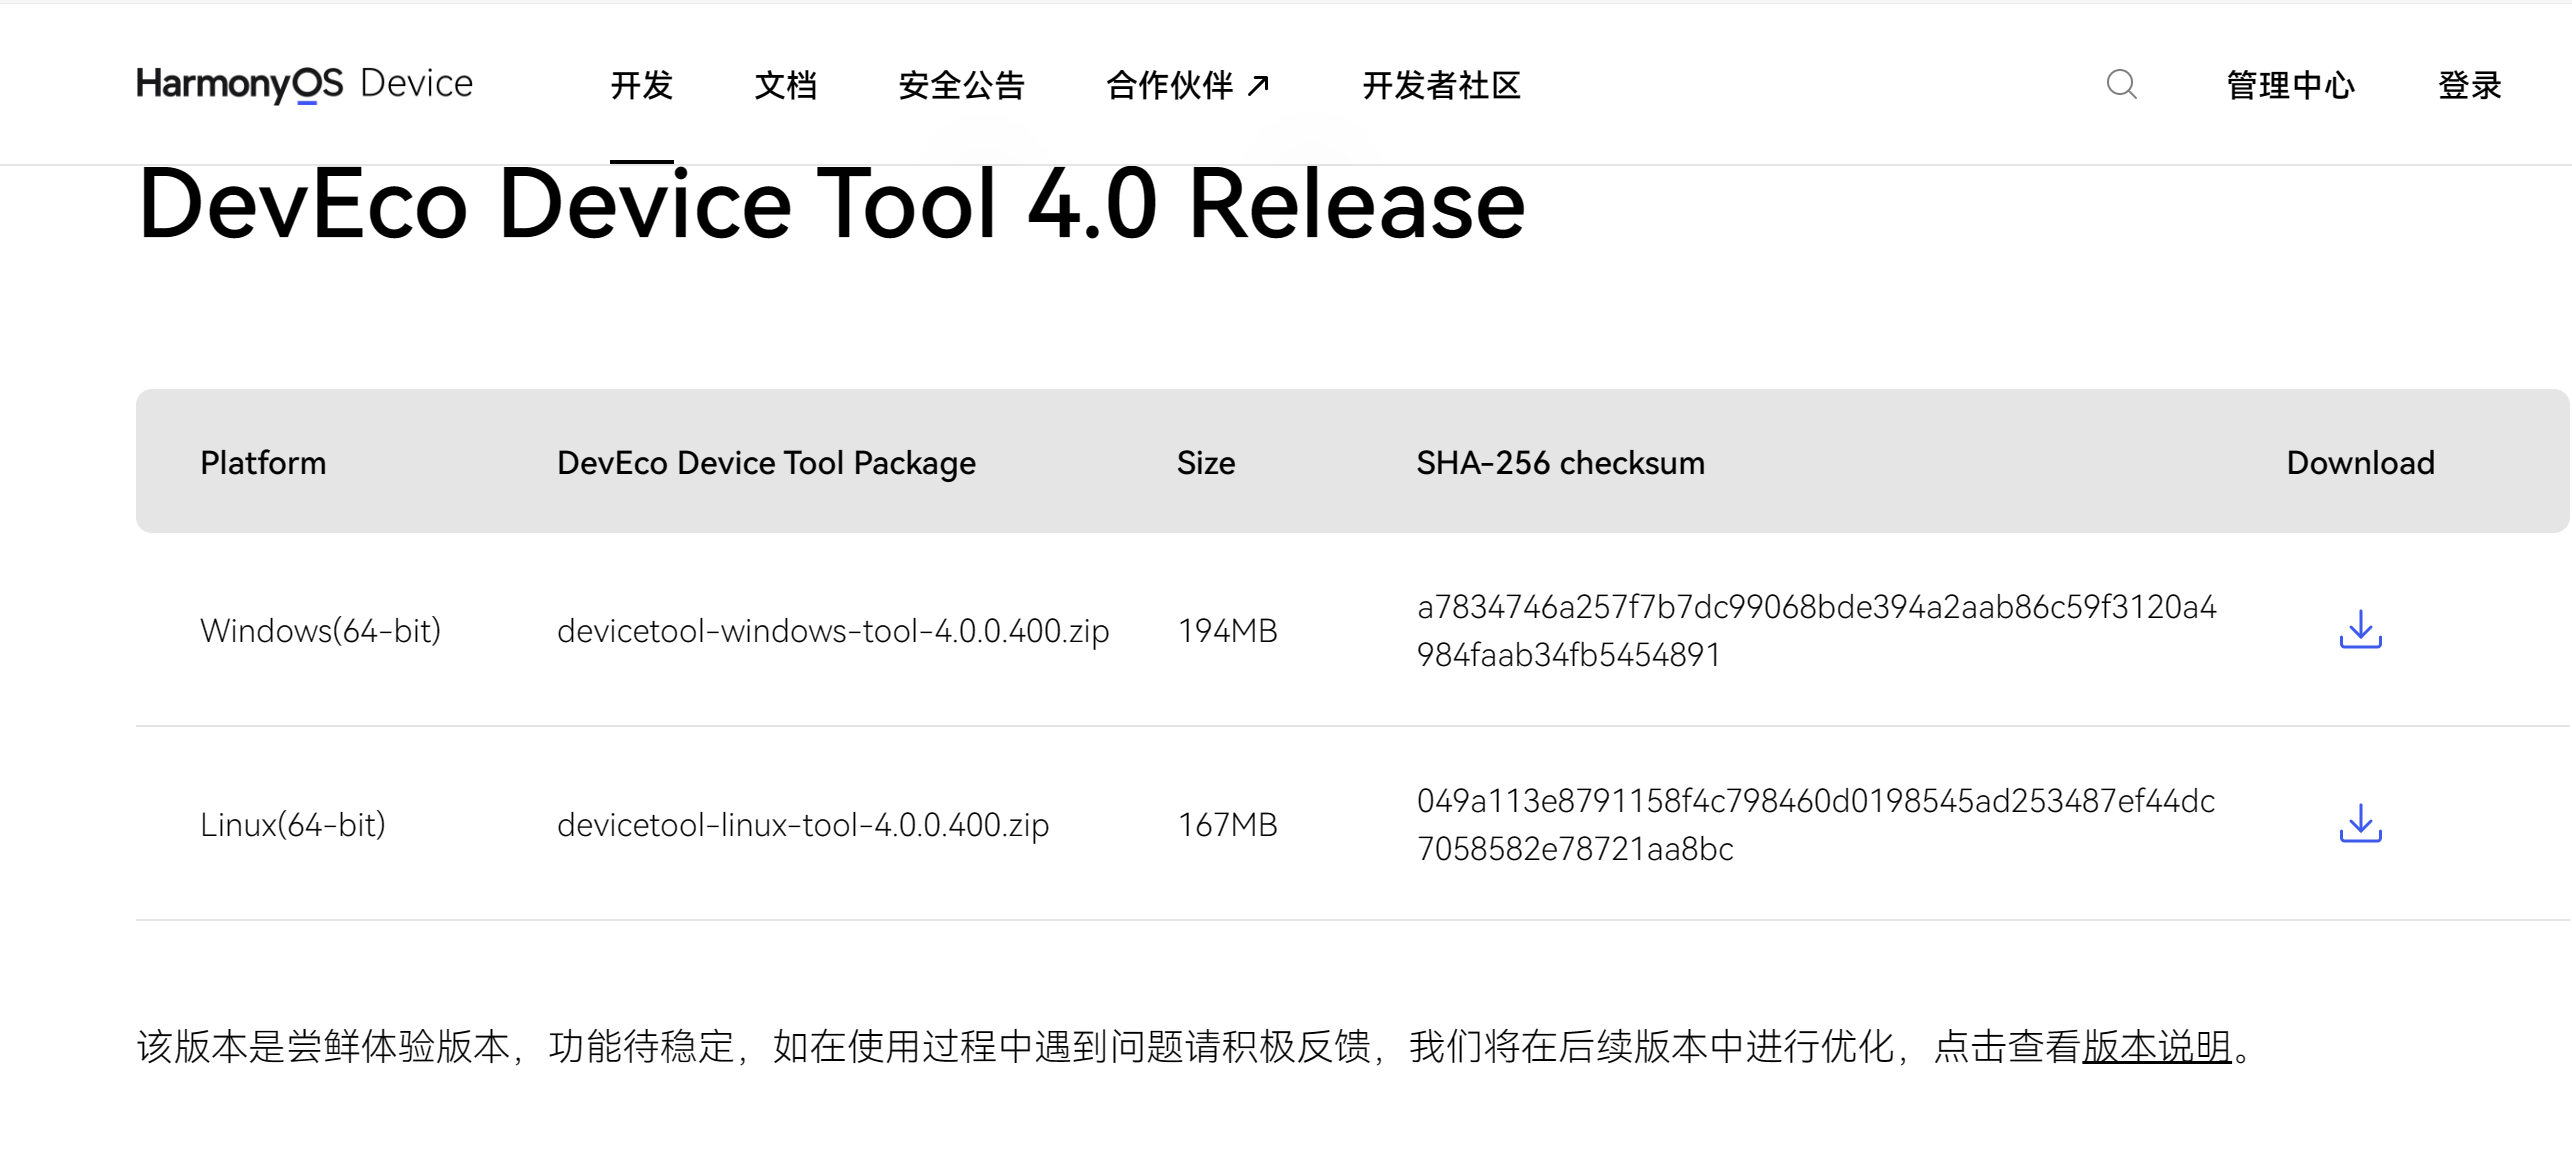
Task: Open the 开发 menu
Action: (x=641, y=85)
